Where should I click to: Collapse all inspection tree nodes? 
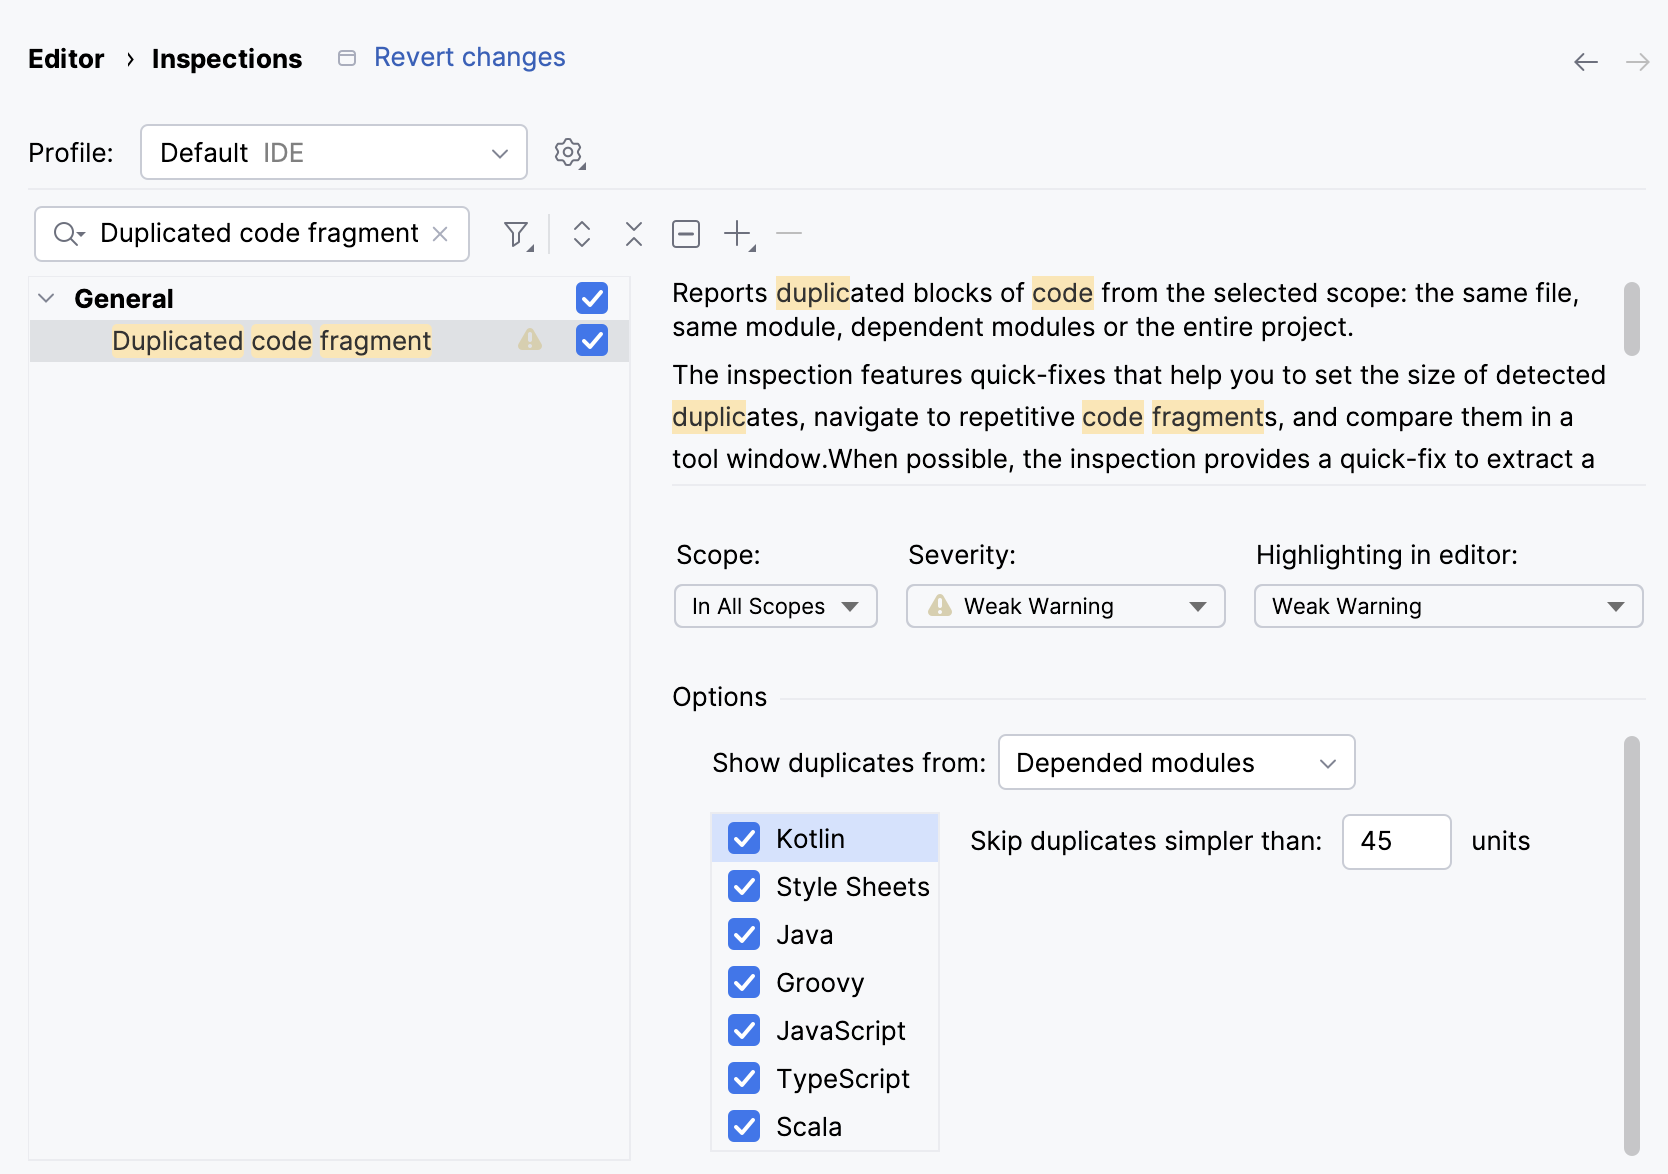pyautogui.click(x=633, y=233)
